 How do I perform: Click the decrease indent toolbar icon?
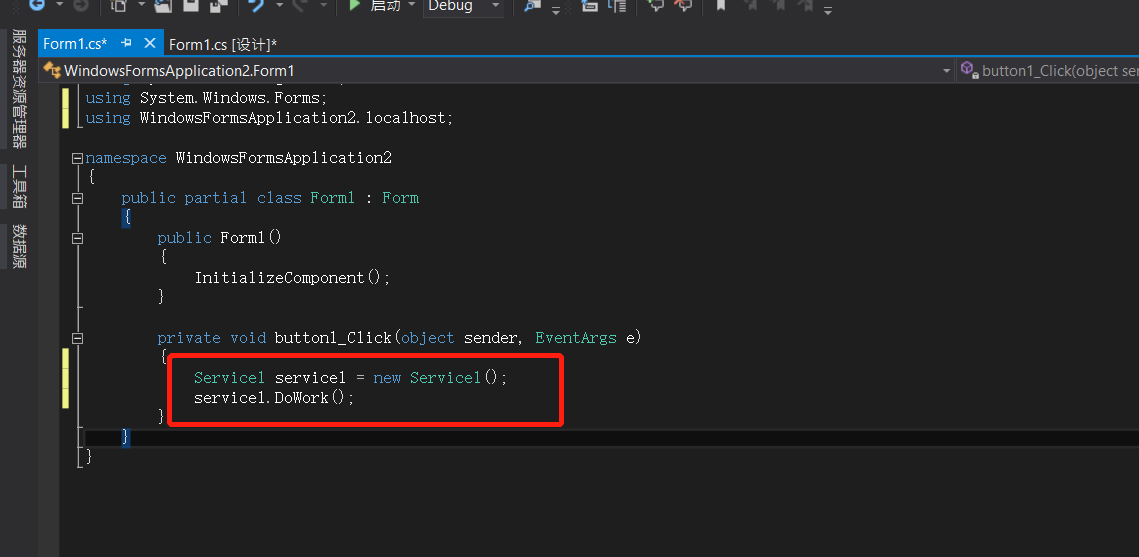[589, 5]
